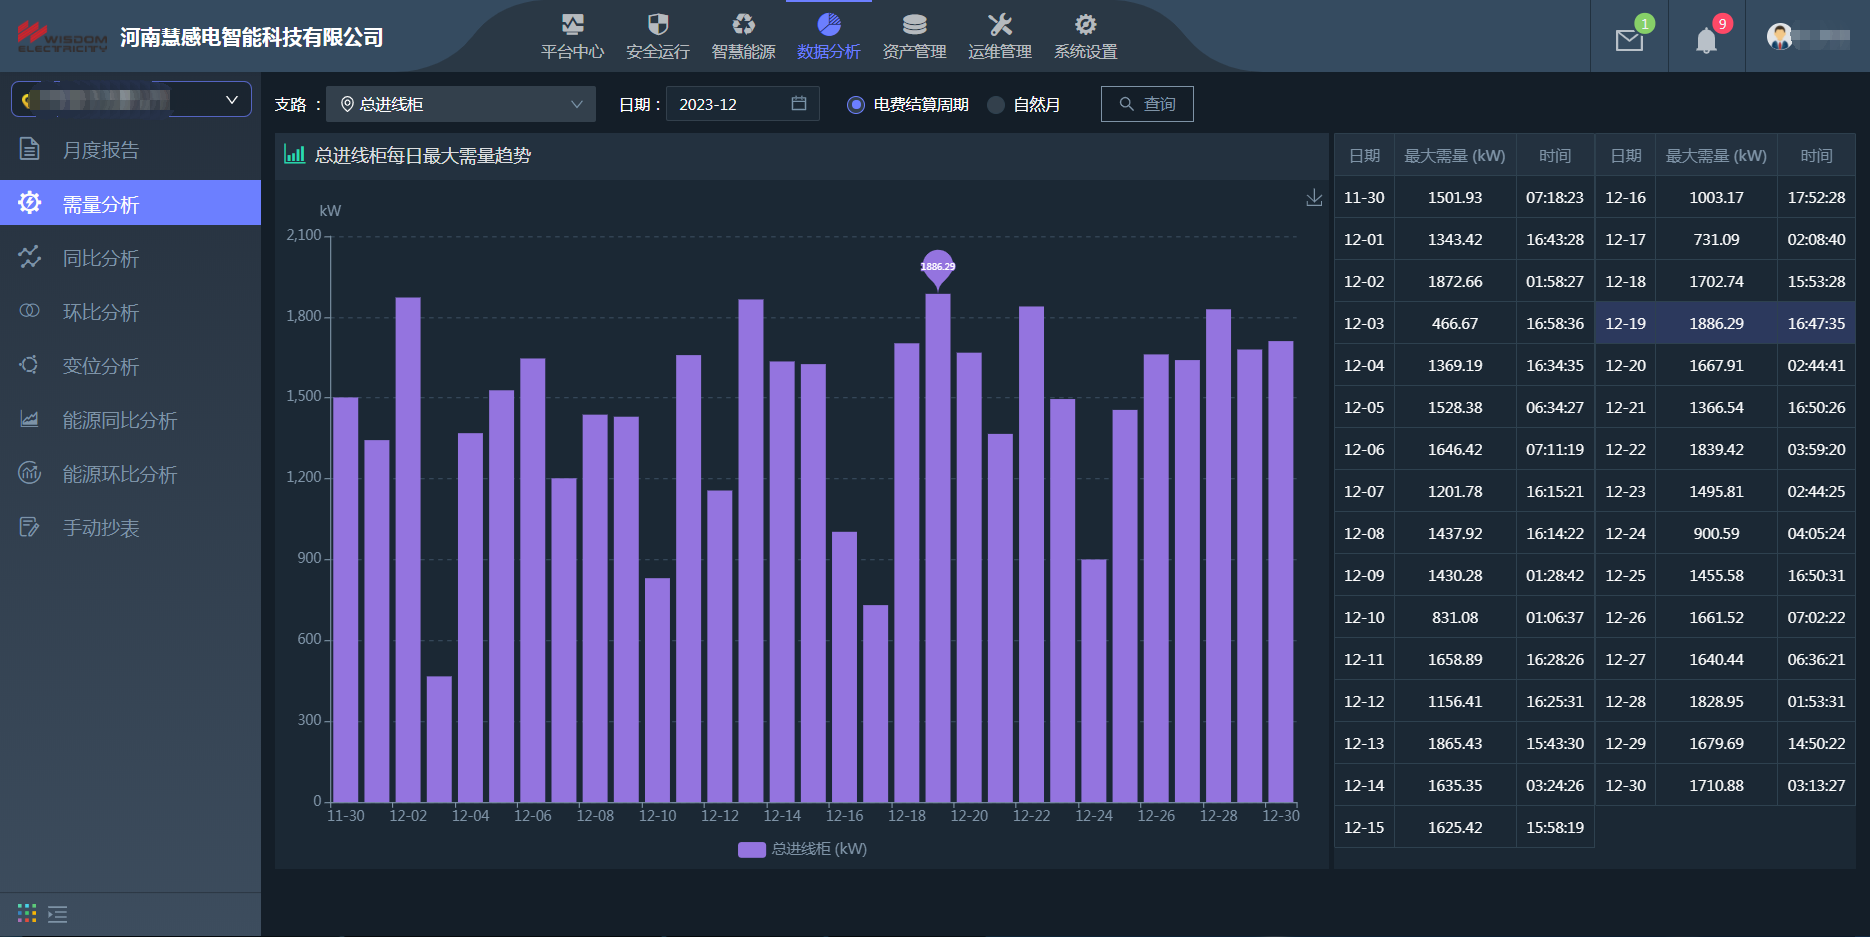
Task: Click the 查询 search button
Action: click(x=1146, y=104)
